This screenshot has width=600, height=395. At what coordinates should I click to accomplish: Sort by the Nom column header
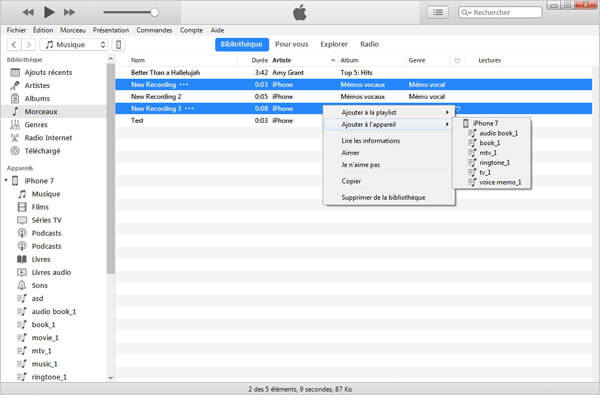click(138, 60)
